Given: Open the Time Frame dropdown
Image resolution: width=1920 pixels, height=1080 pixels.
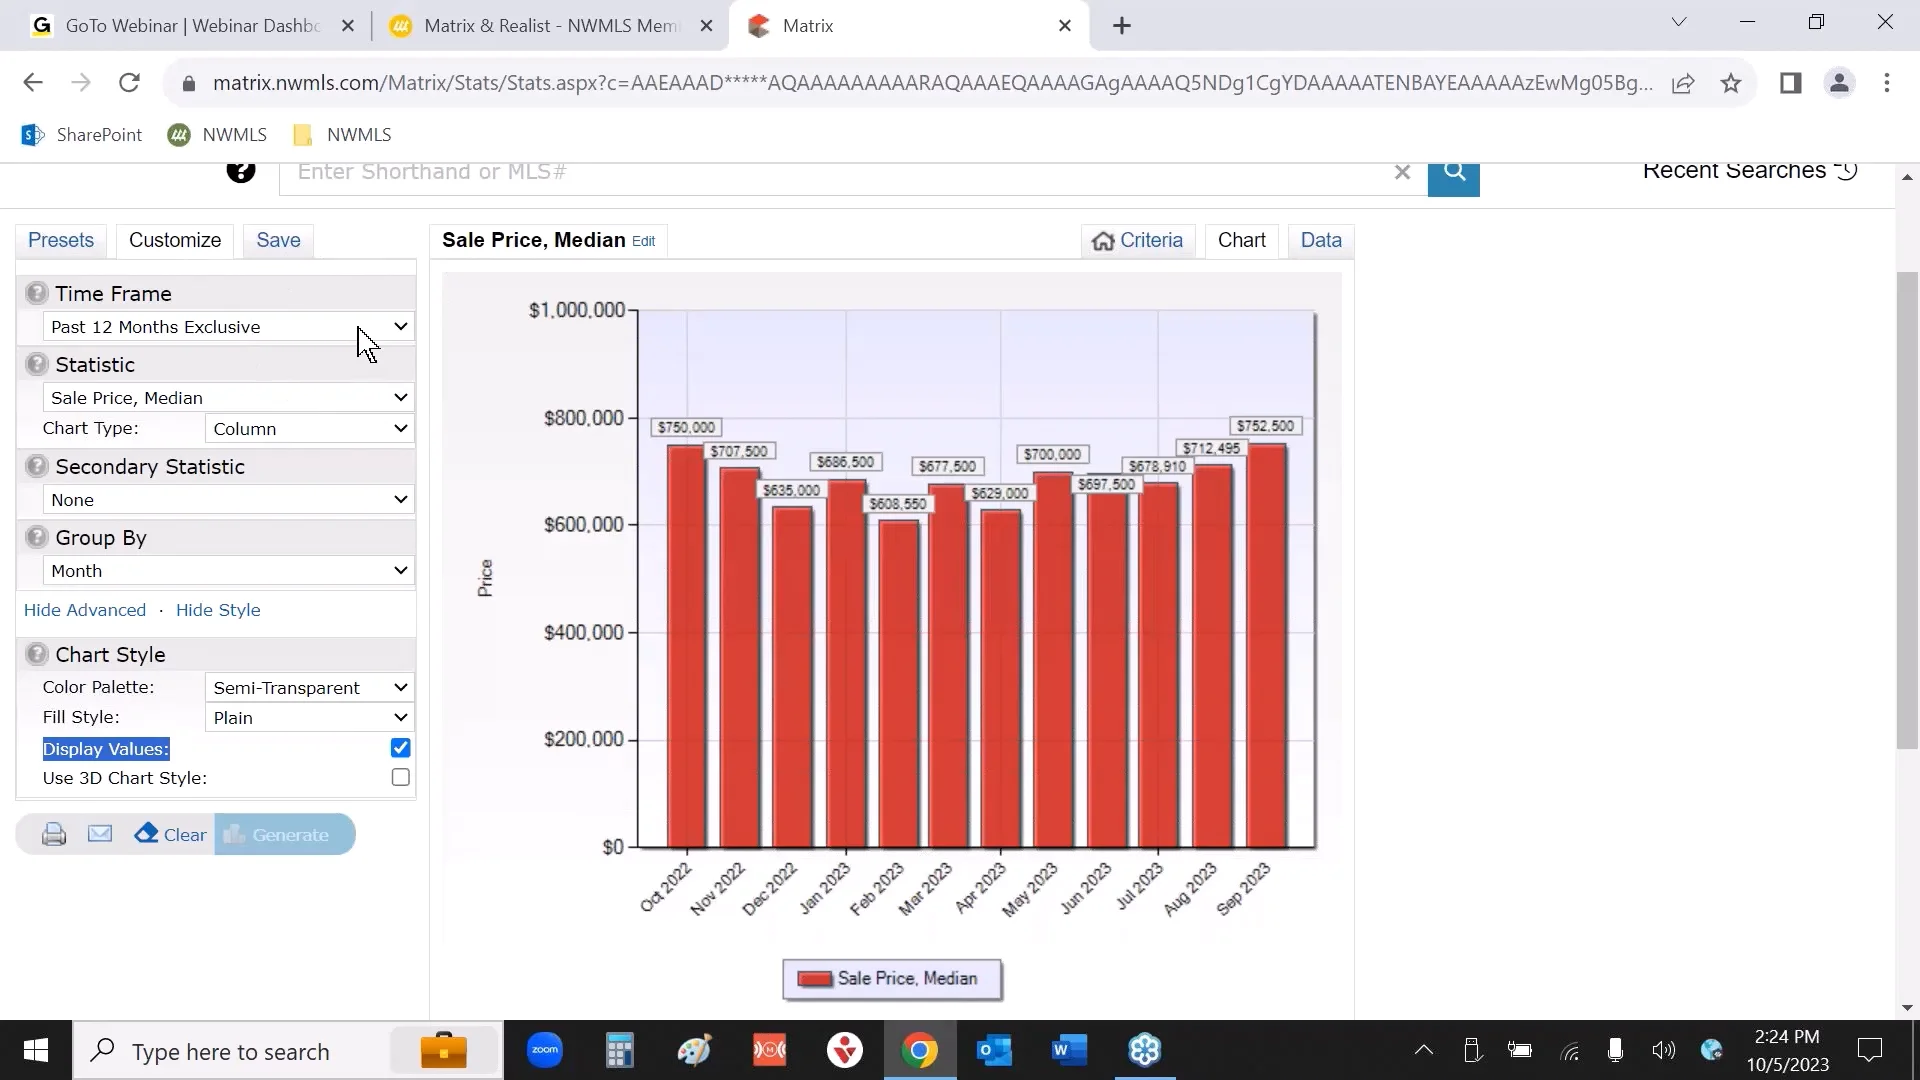Looking at the screenshot, I should [228, 327].
